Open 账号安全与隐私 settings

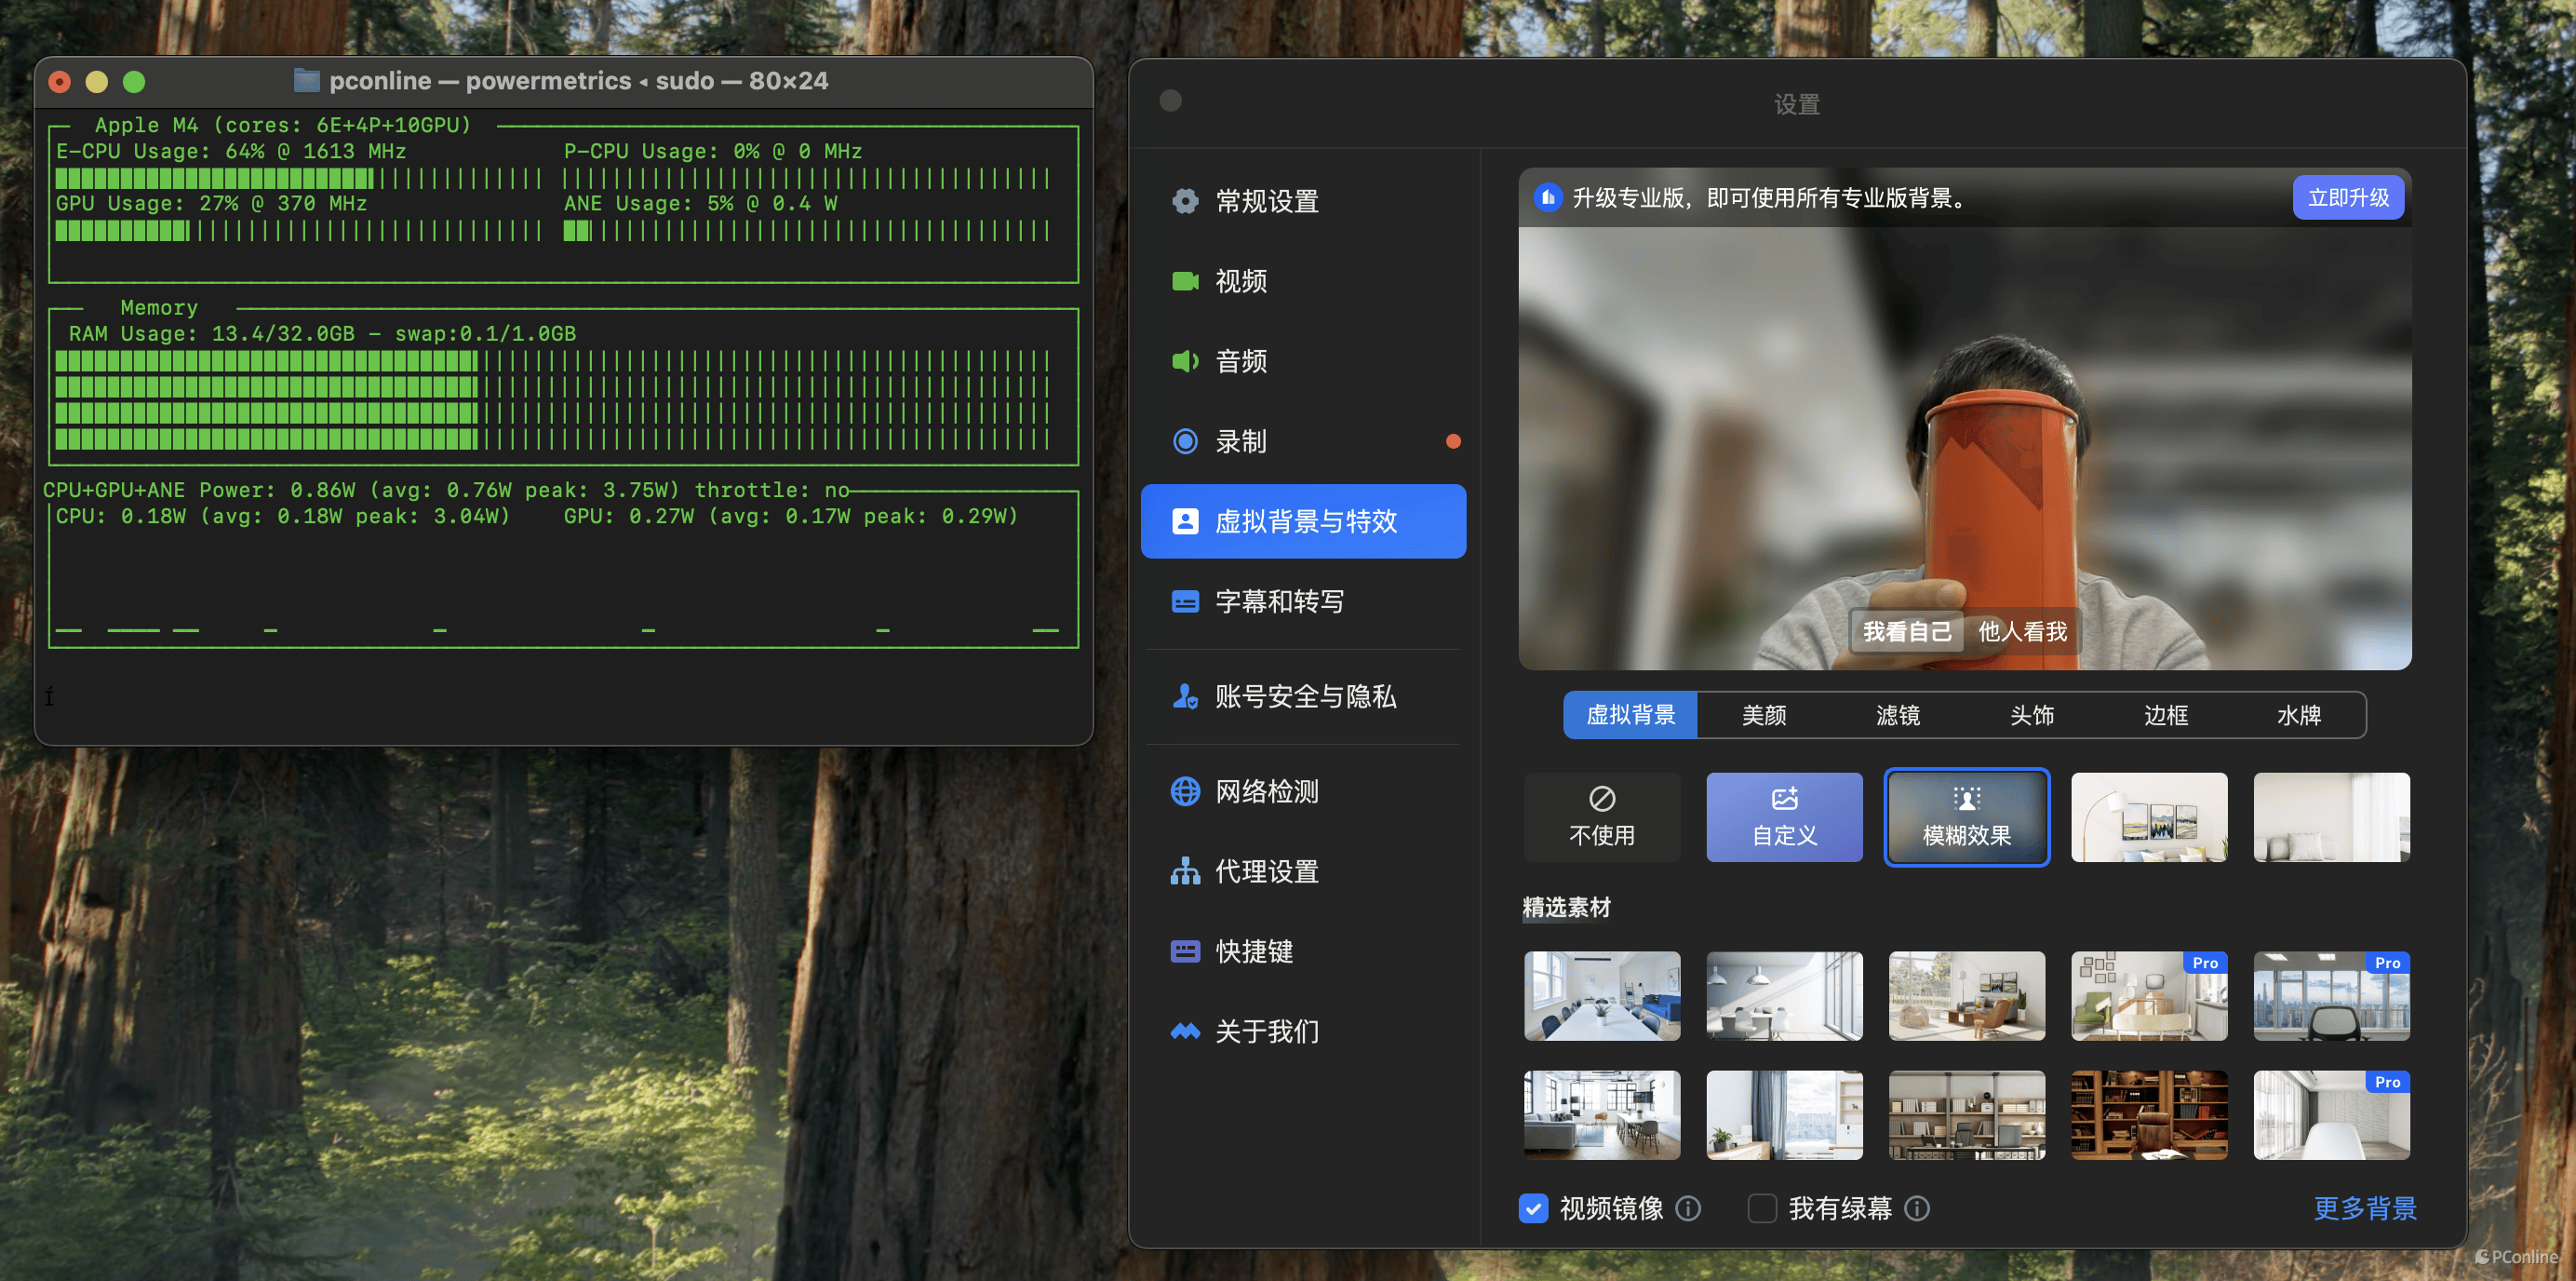(1303, 696)
